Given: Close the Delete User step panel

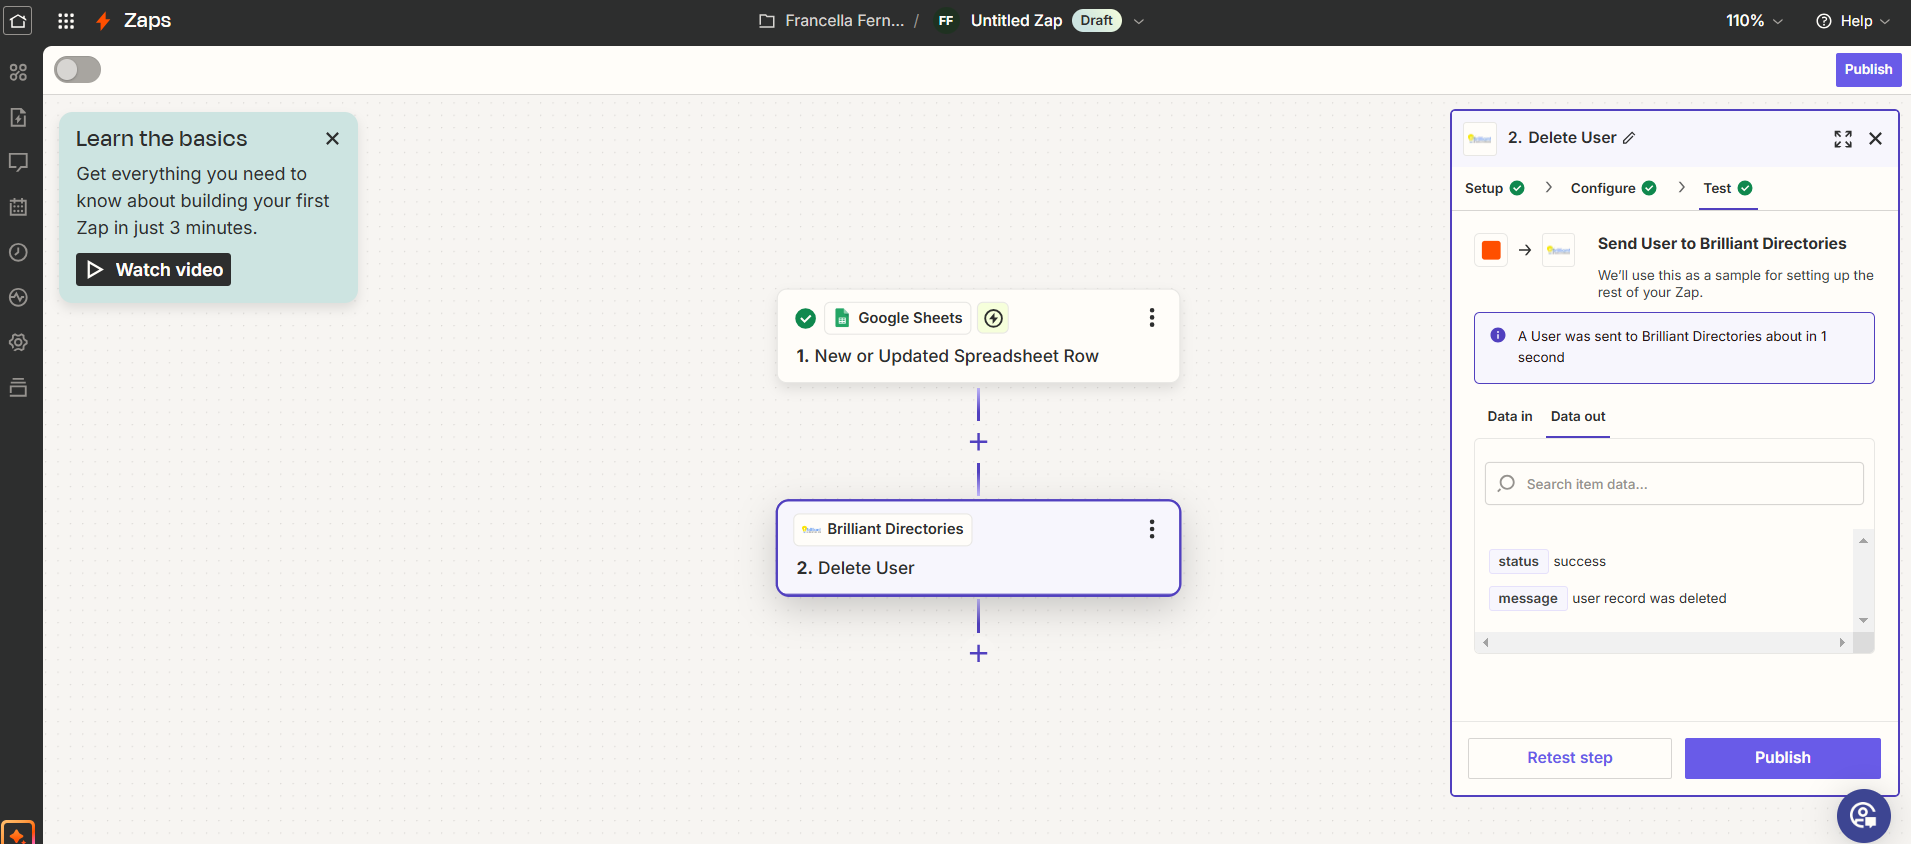Looking at the screenshot, I should coord(1876,139).
